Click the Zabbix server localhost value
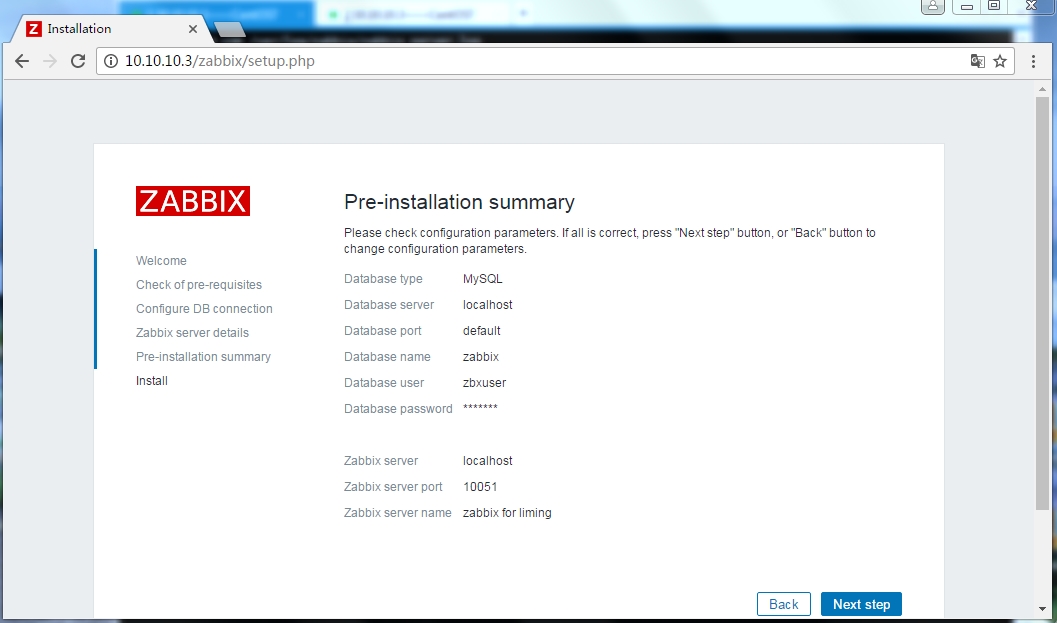This screenshot has width=1057, height=623. tap(487, 461)
